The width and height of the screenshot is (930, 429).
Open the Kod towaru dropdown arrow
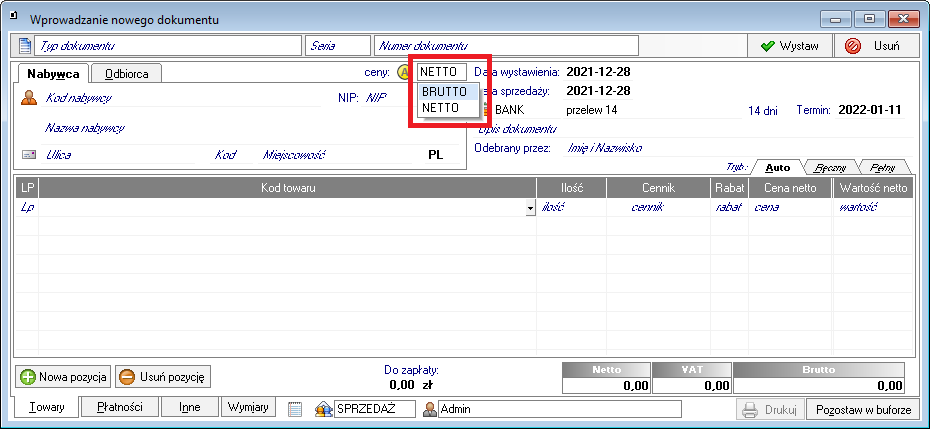coord(529,208)
